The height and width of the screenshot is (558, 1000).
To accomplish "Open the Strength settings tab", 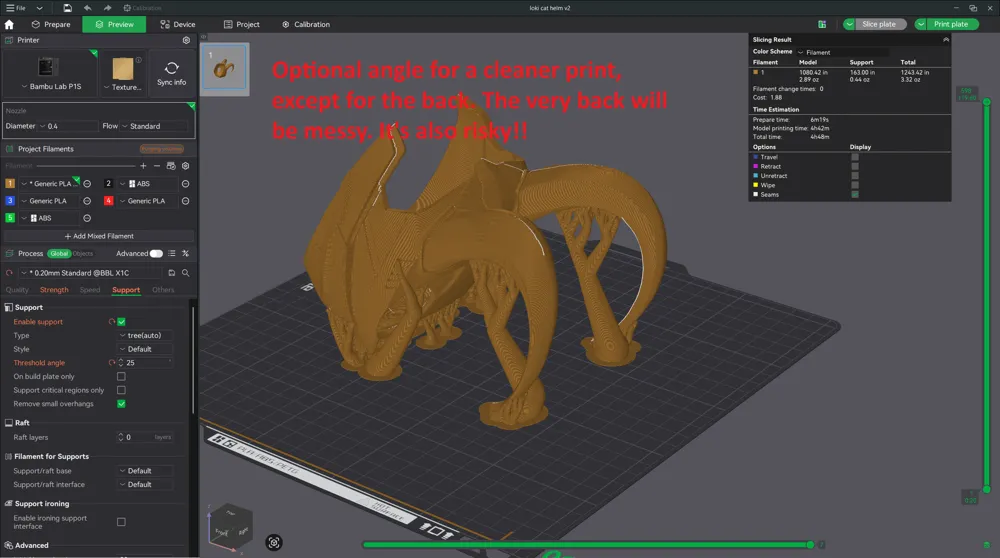I will tap(54, 290).
